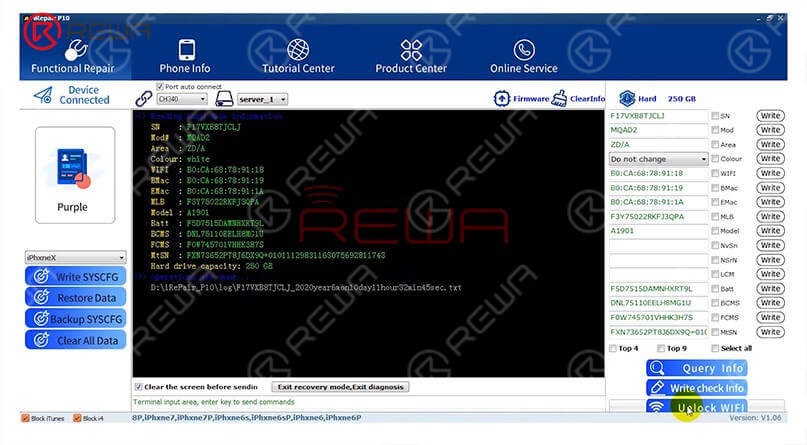Click the Hard disk capacity icon
The height and width of the screenshot is (445, 807).
coord(627,98)
